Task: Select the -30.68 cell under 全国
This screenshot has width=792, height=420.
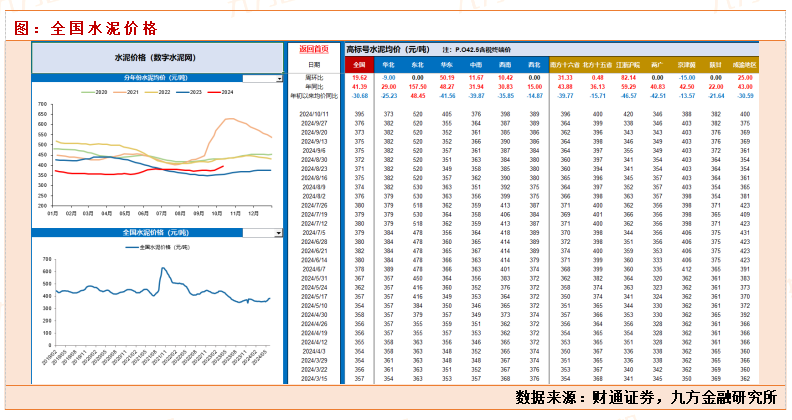Action: click(360, 96)
